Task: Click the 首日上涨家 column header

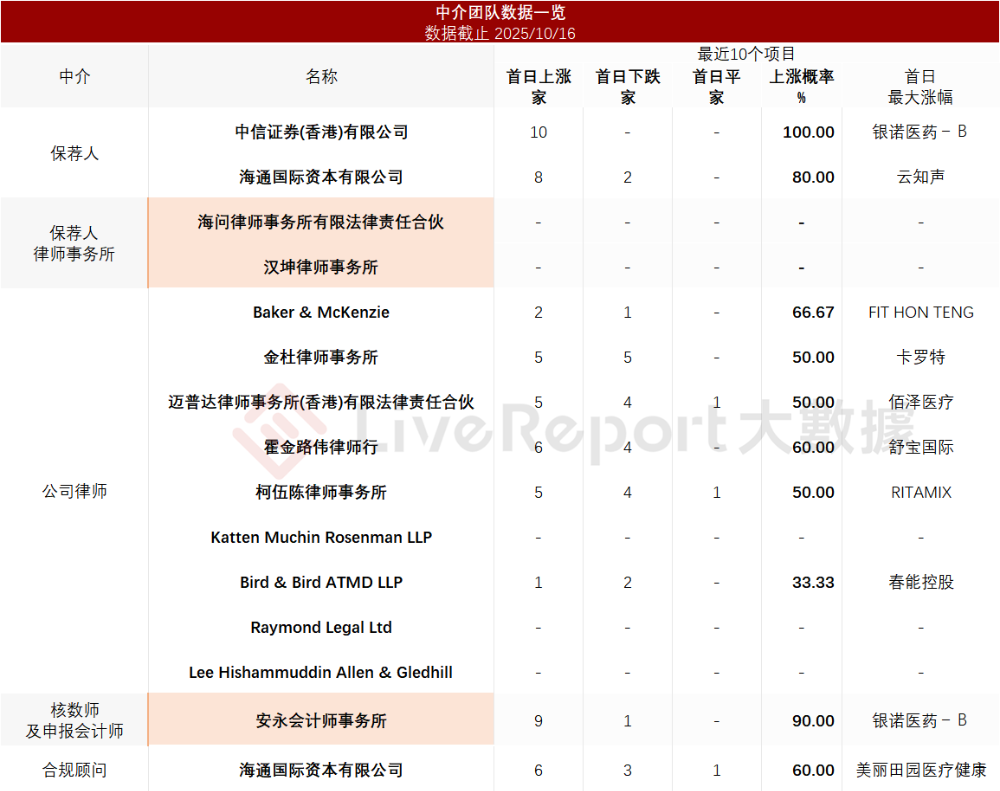Action: tap(538, 87)
